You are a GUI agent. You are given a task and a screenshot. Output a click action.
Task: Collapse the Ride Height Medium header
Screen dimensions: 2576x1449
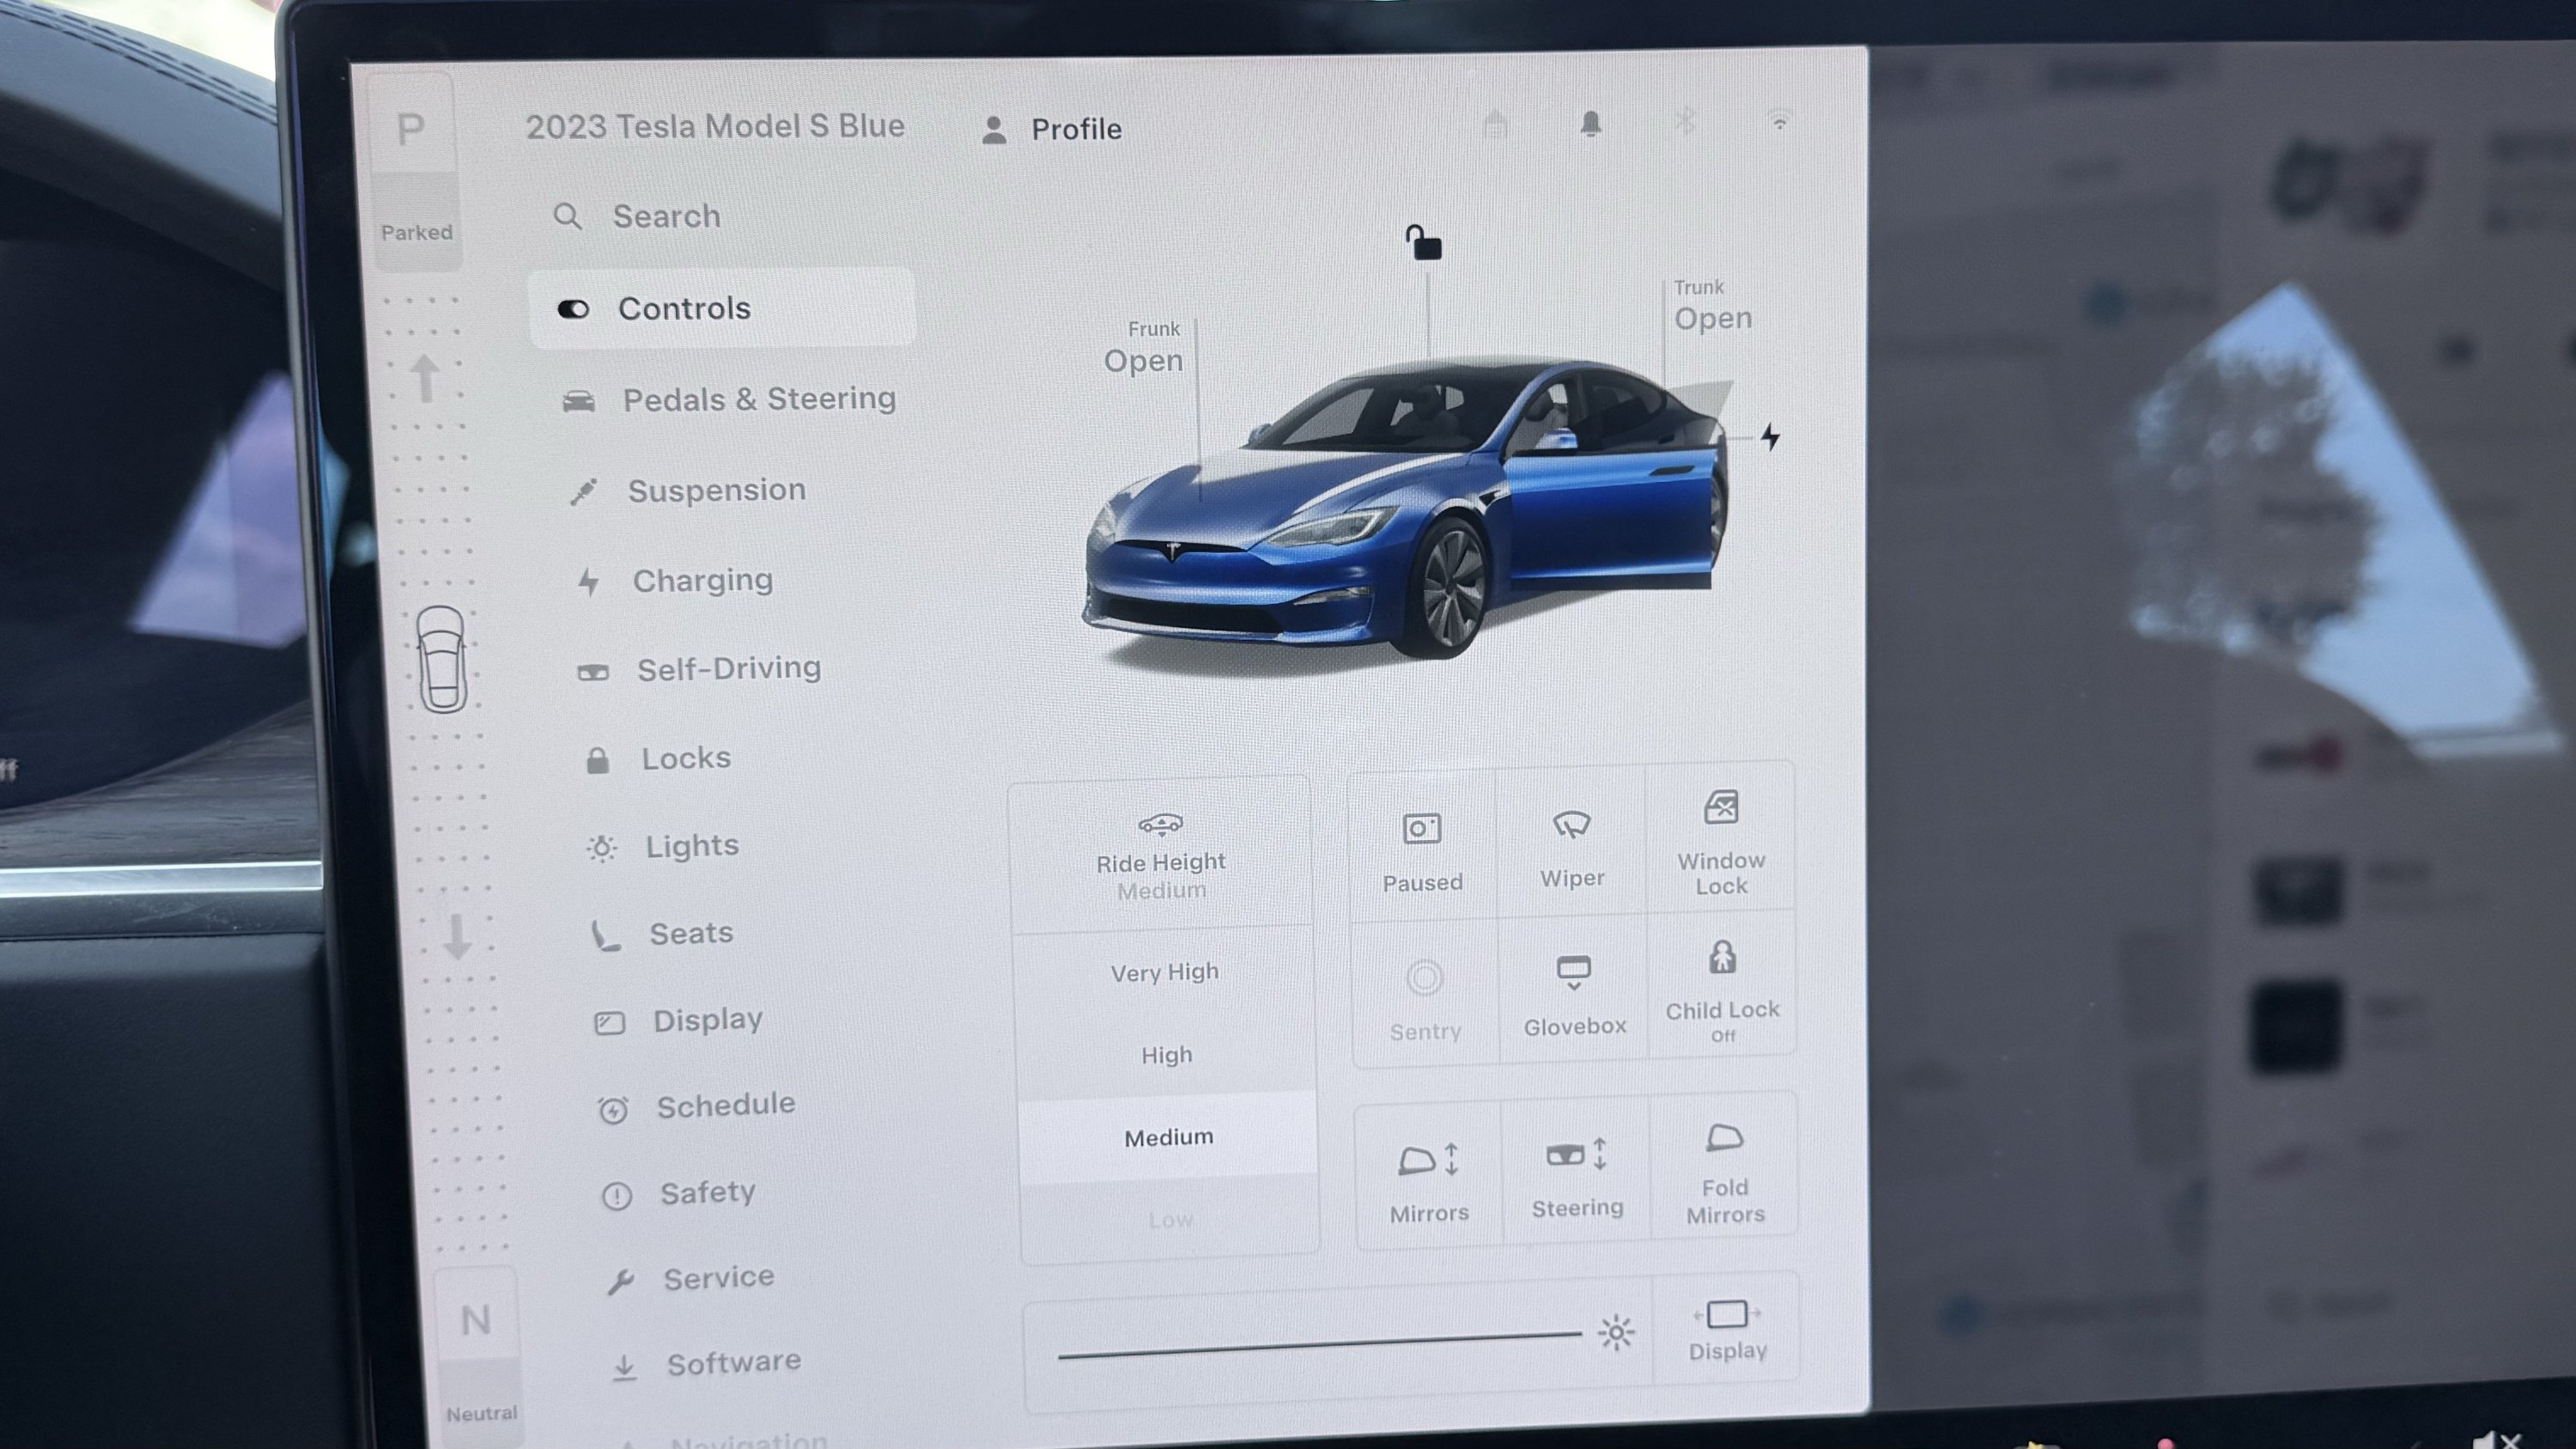(1160, 856)
